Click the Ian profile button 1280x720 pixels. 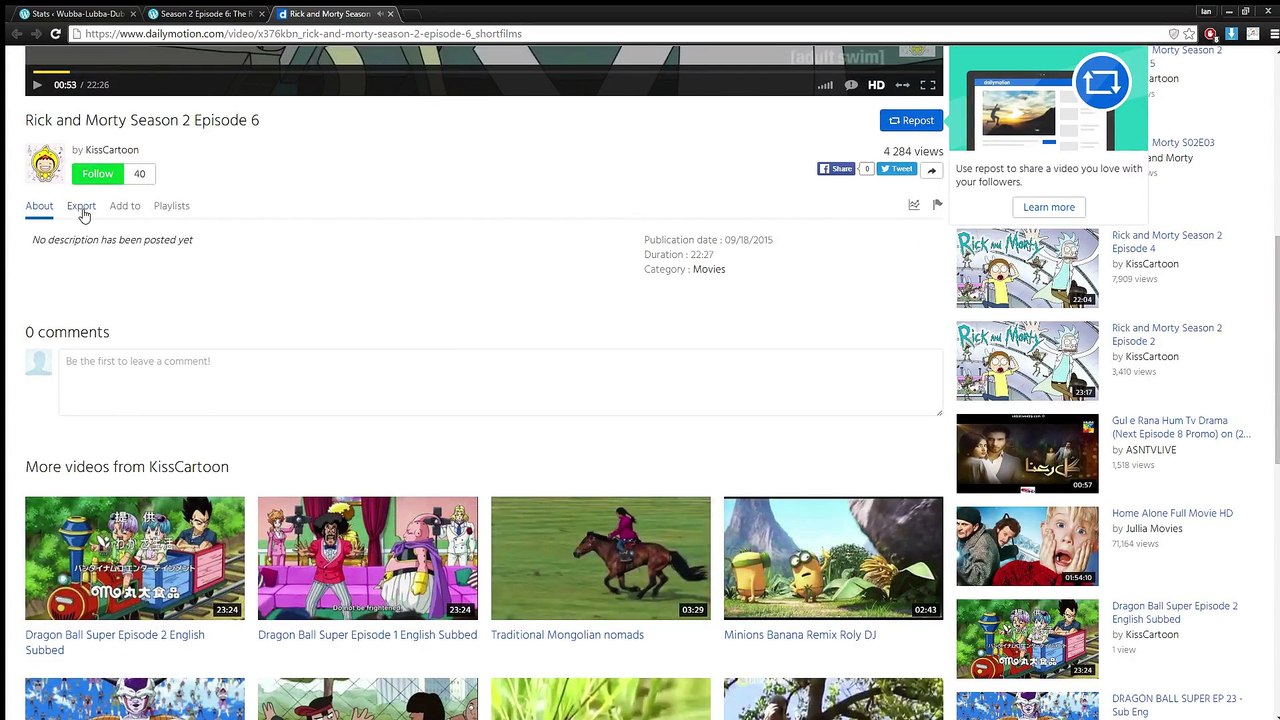pyautogui.click(x=1206, y=11)
